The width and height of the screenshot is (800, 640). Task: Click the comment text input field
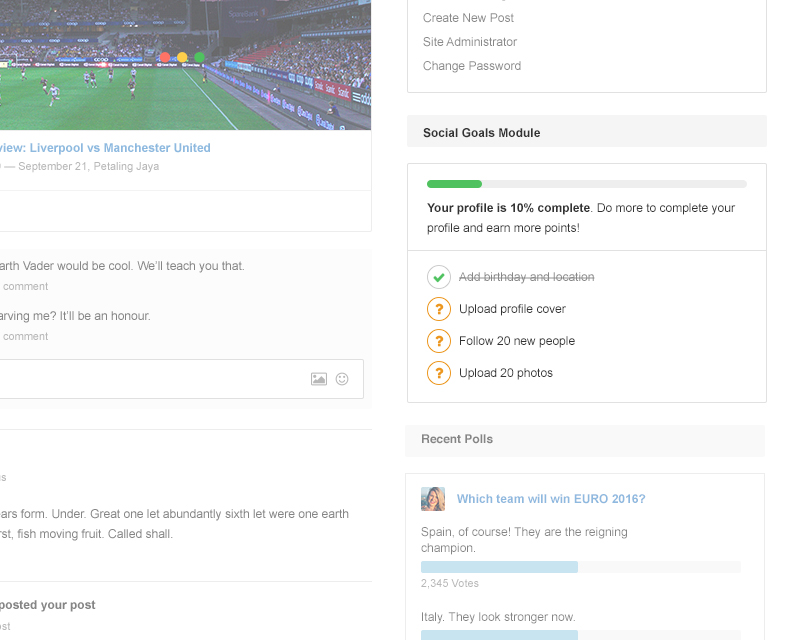(150, 379)
